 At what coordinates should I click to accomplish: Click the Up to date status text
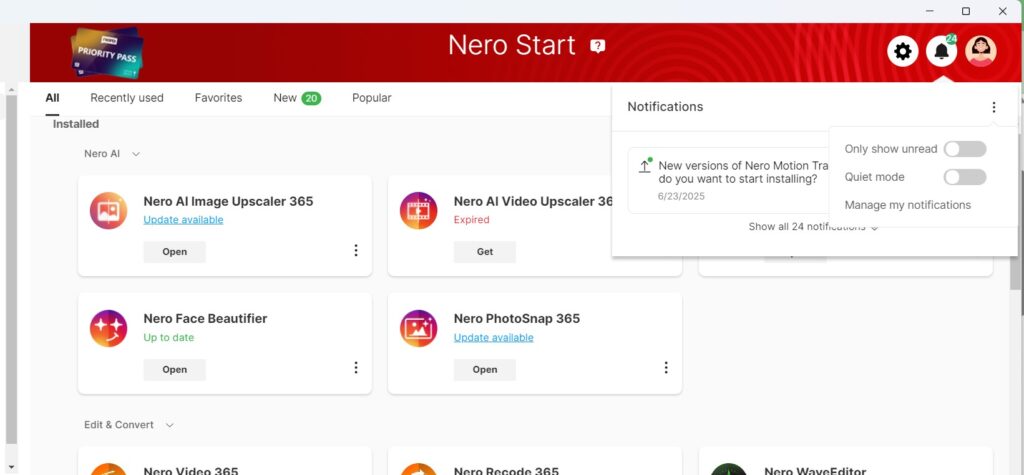[x=168, y=338]
